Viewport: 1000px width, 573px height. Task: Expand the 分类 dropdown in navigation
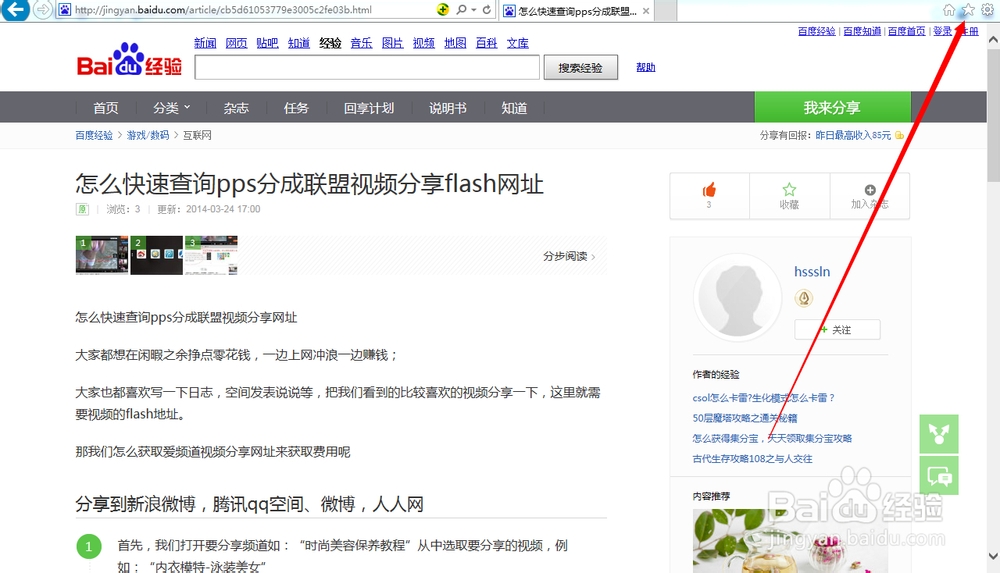(171, 108)
